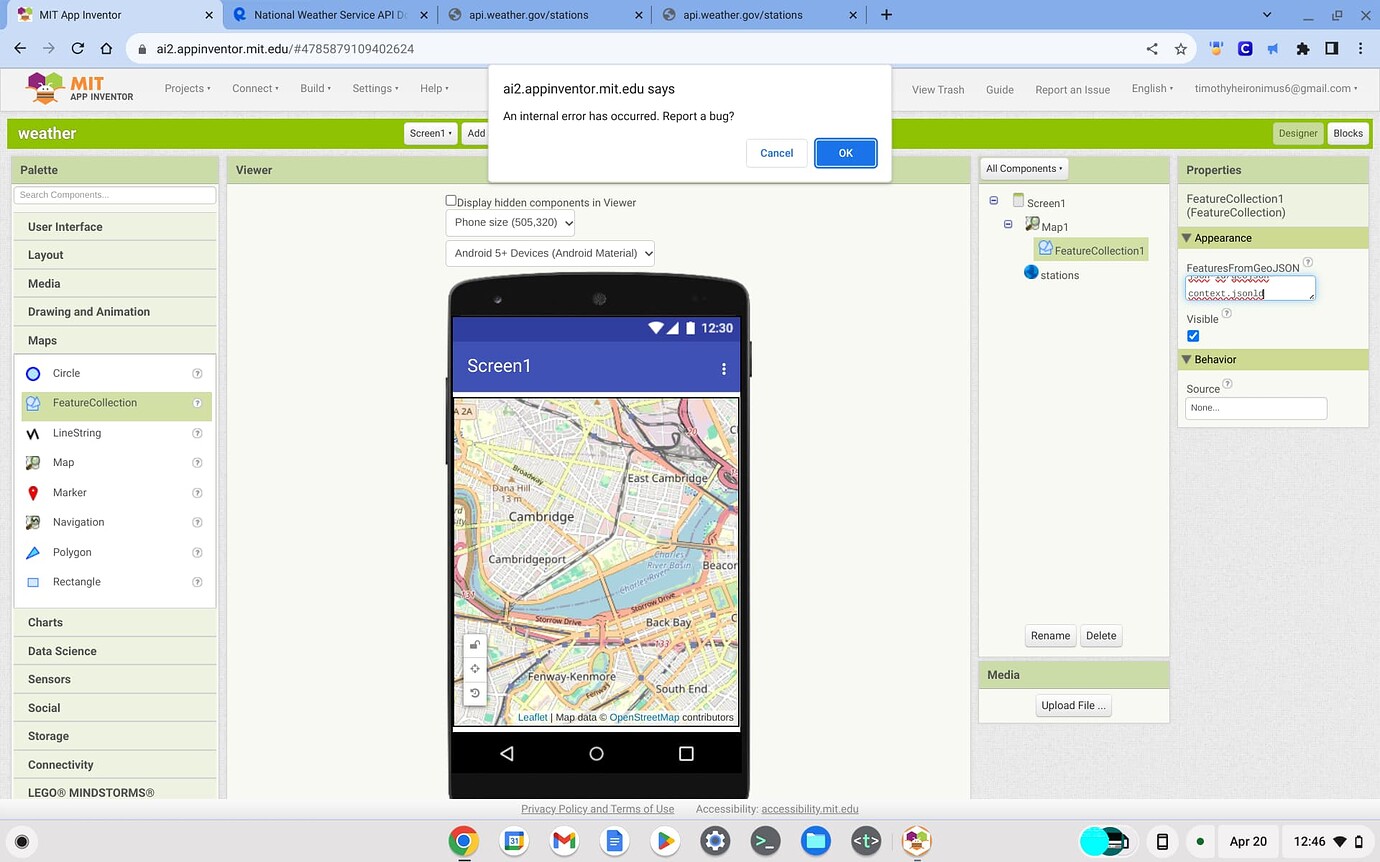Uncheck the Visible property checkbox
The width and height of the screenshot is (1380, 862).
[x=1193, y=336]
